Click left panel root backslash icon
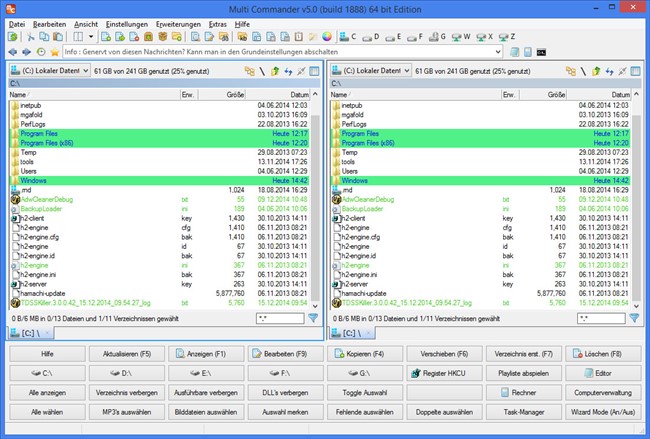 [x=262, y=71]
